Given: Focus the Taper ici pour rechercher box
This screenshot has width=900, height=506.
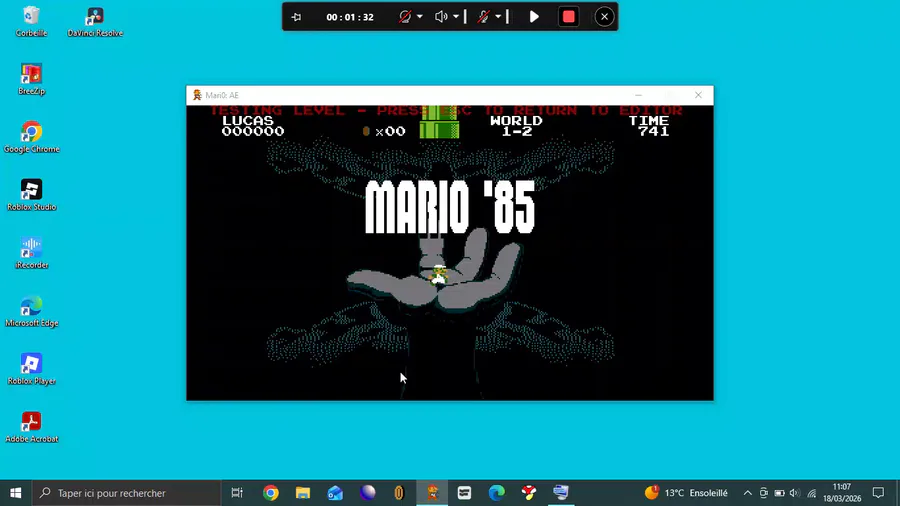Looking at the screenshot, I should 126,493.
